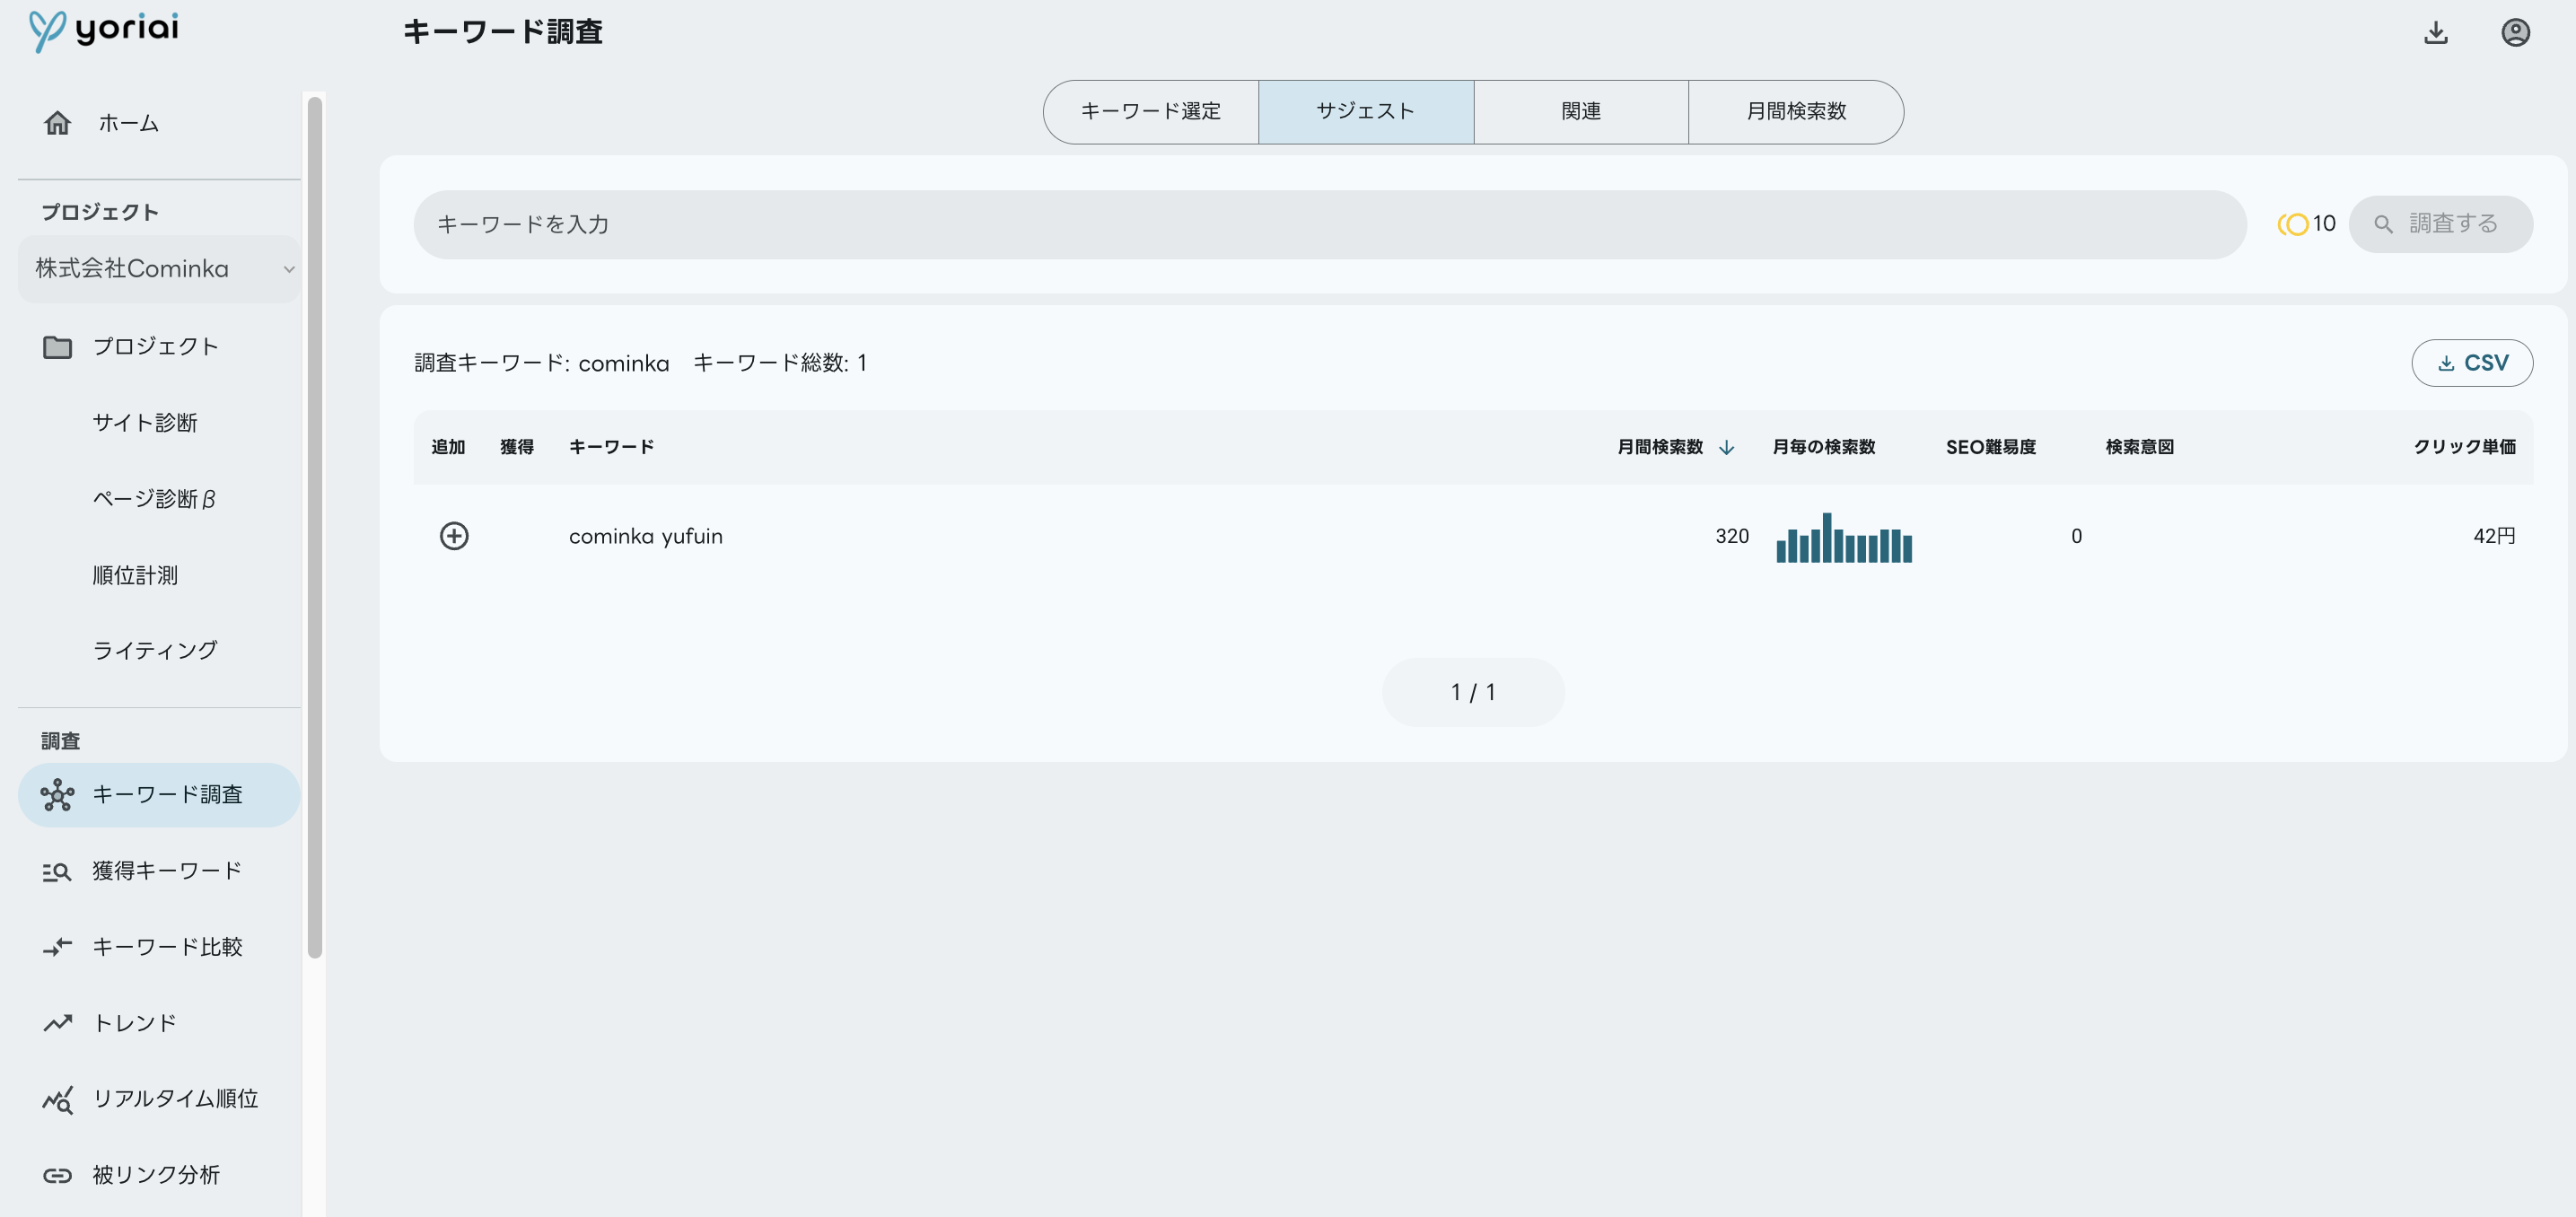This screenshot has height=1217, width=2576.
Task: Click the 追加 column header
Action: [448, 447]
